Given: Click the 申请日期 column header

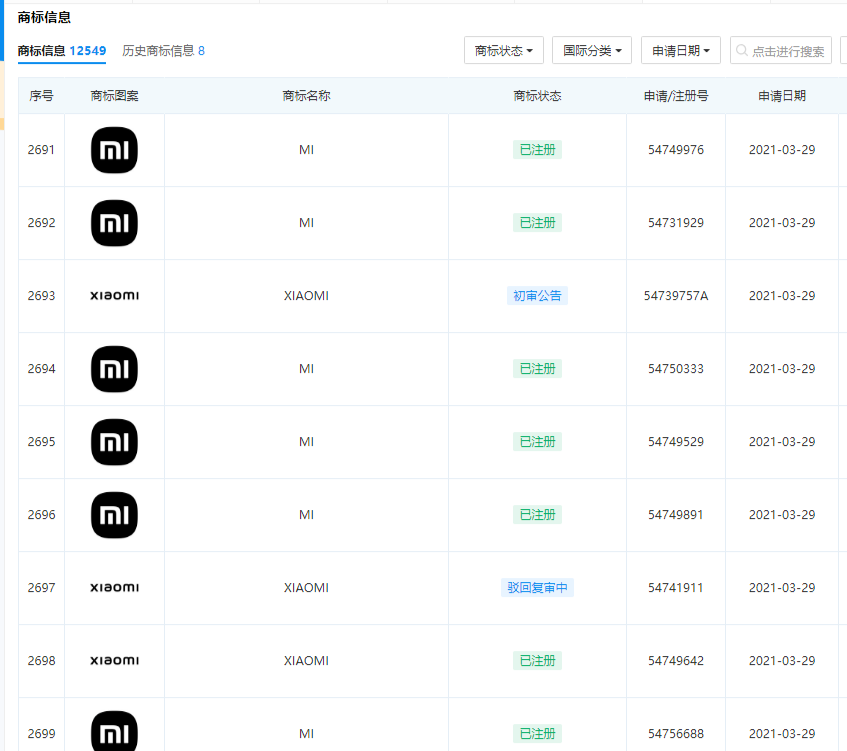Looking at the screenshot, I should pos(782,96).
